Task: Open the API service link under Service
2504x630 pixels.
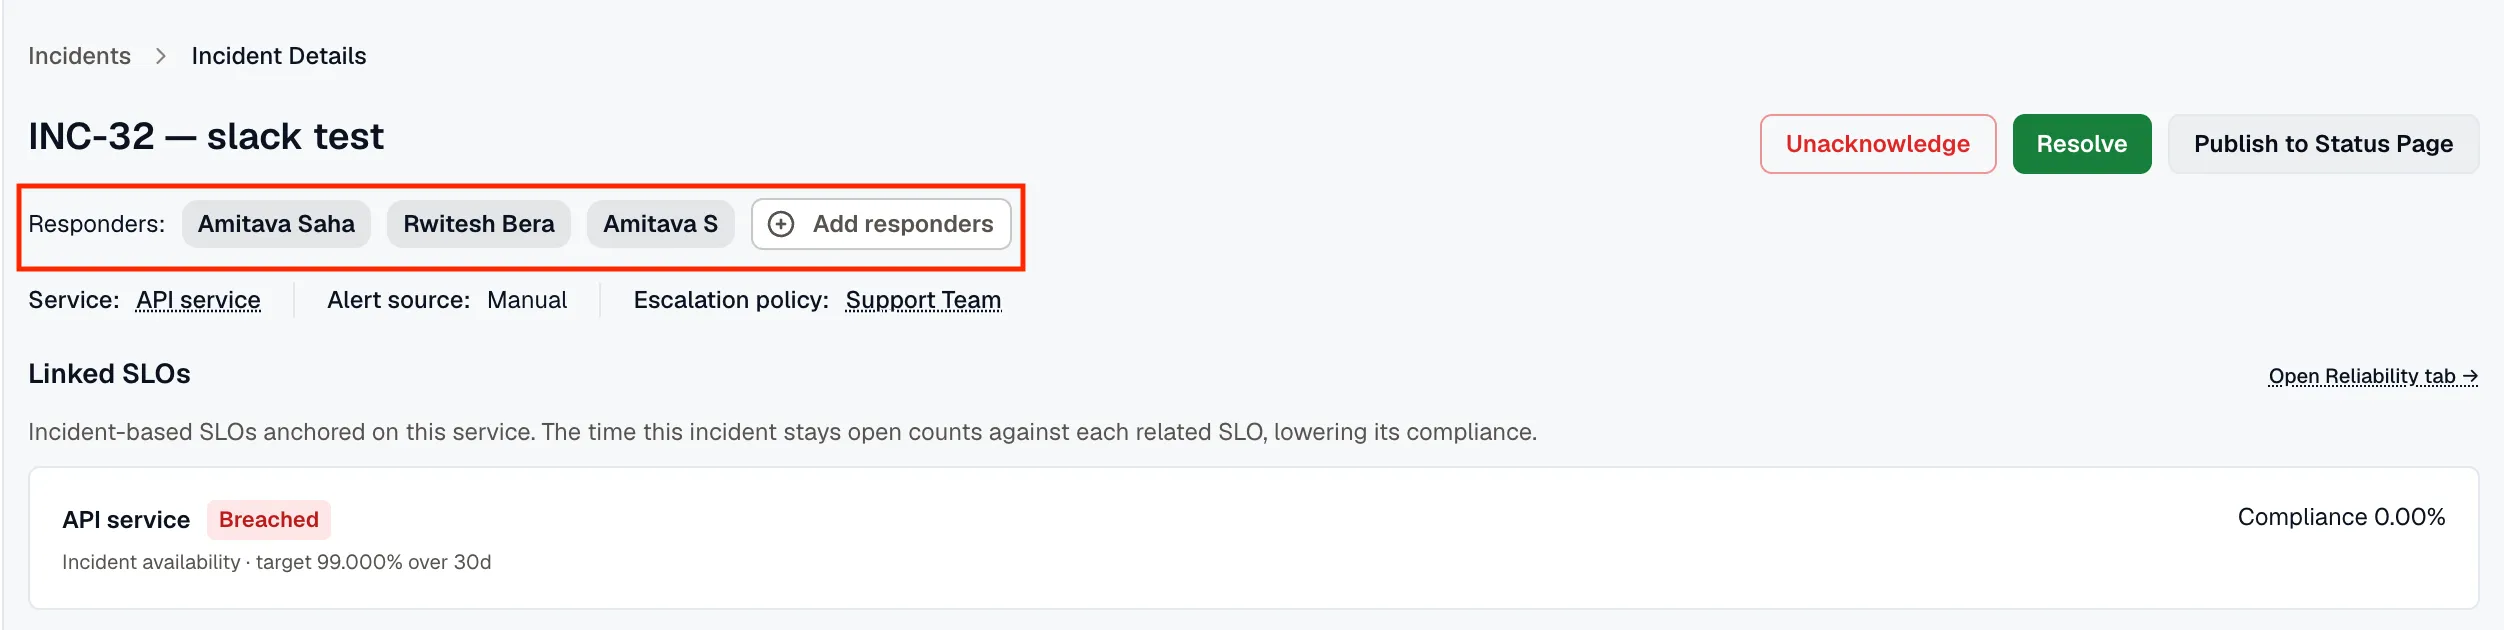Action: pos(198,300)
